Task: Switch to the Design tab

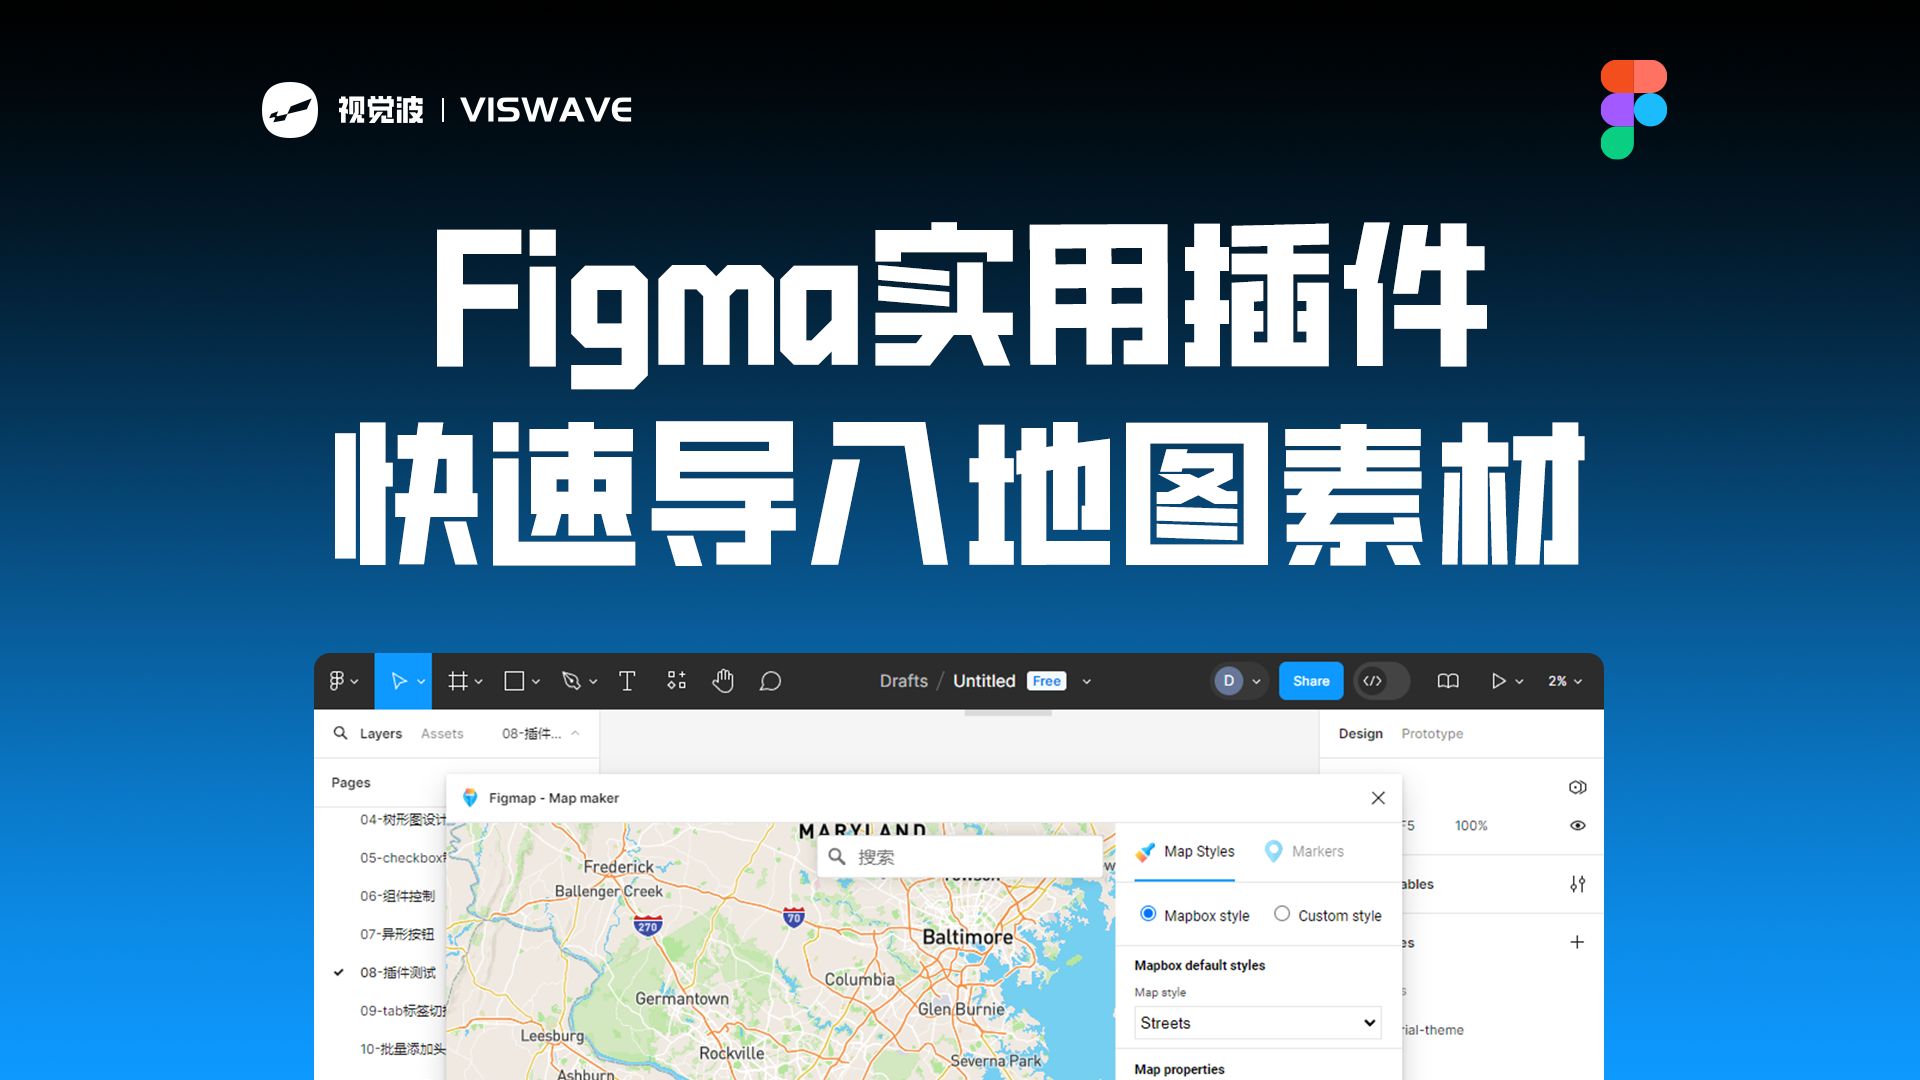Action: click(1362, 733)
